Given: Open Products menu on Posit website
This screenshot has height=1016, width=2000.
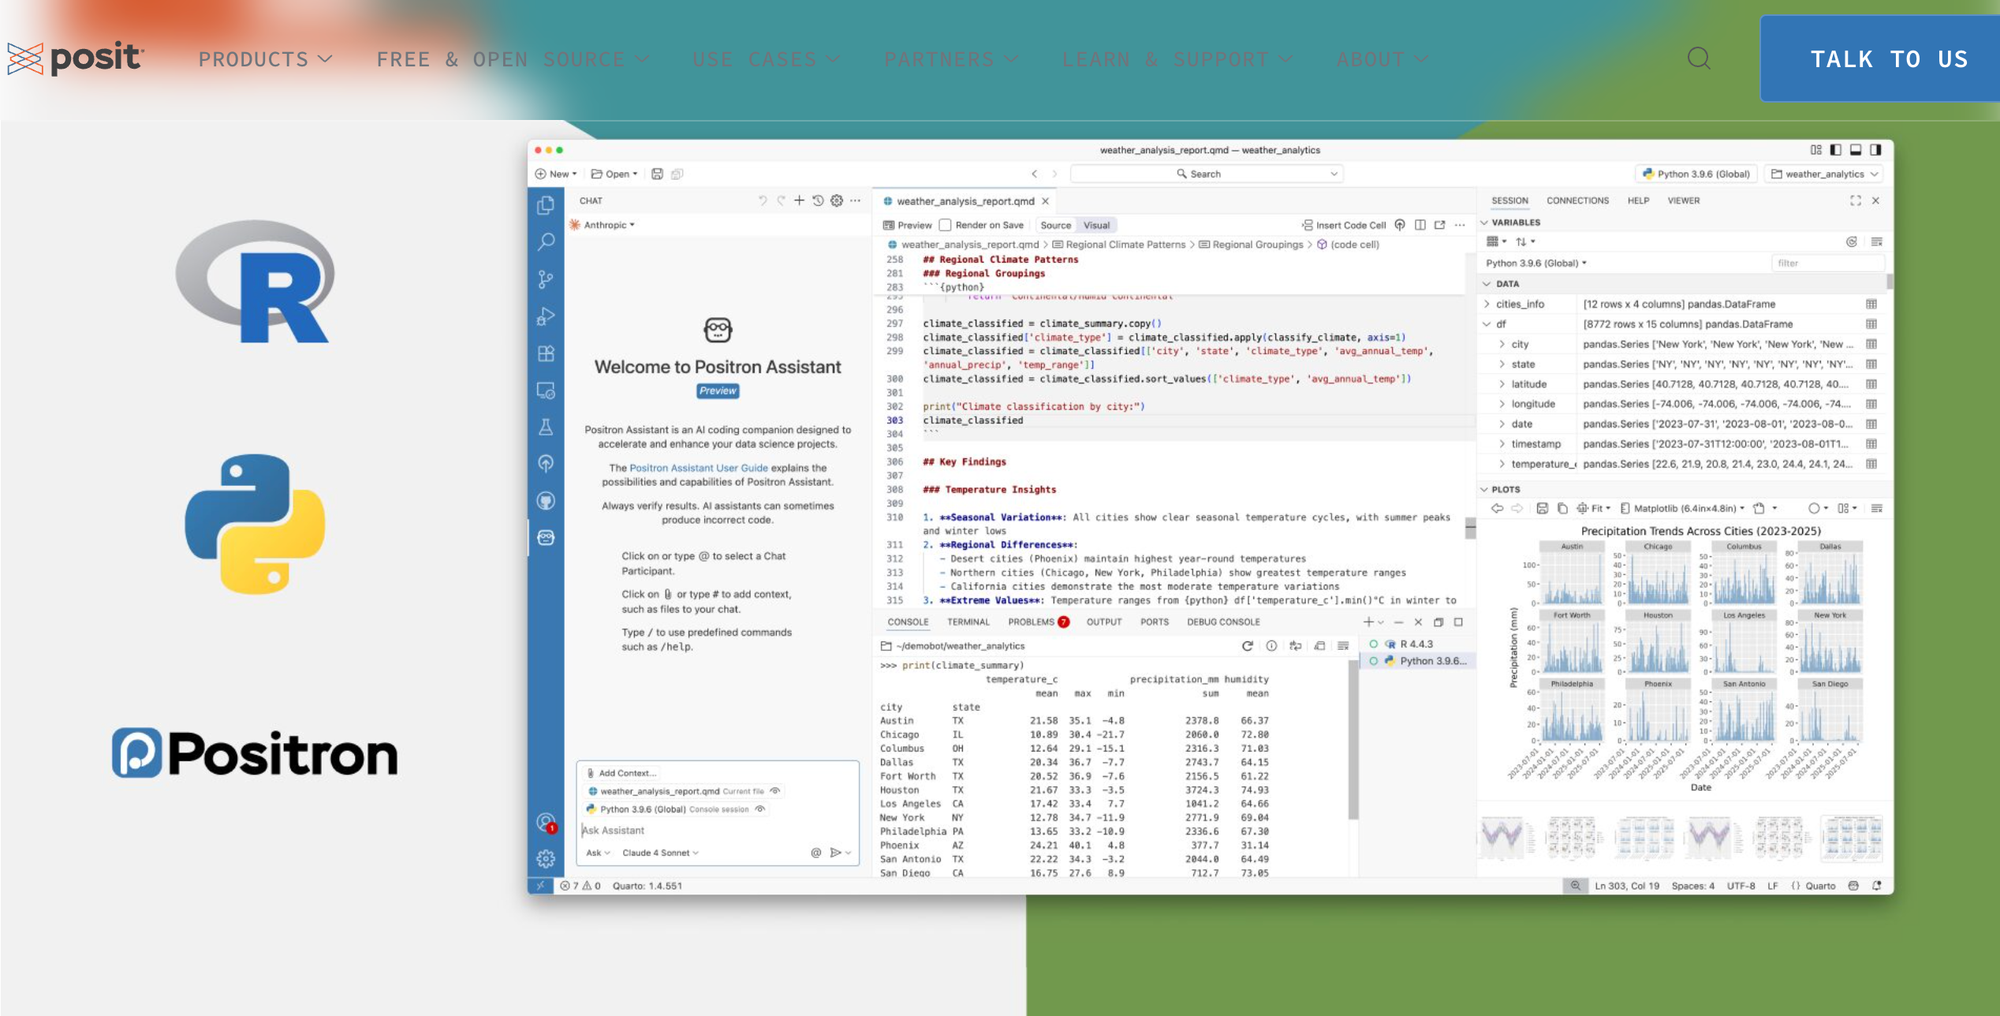Looking at the screenshot, I should coord(265,60).
